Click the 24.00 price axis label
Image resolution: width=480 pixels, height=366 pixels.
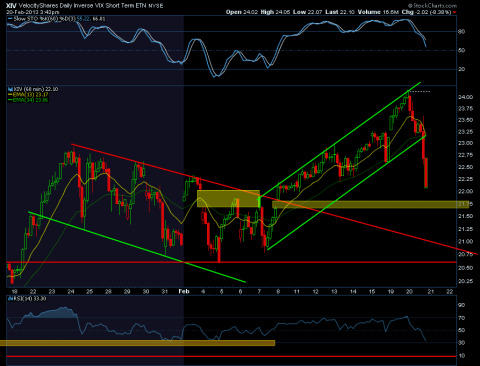point(465,97)
